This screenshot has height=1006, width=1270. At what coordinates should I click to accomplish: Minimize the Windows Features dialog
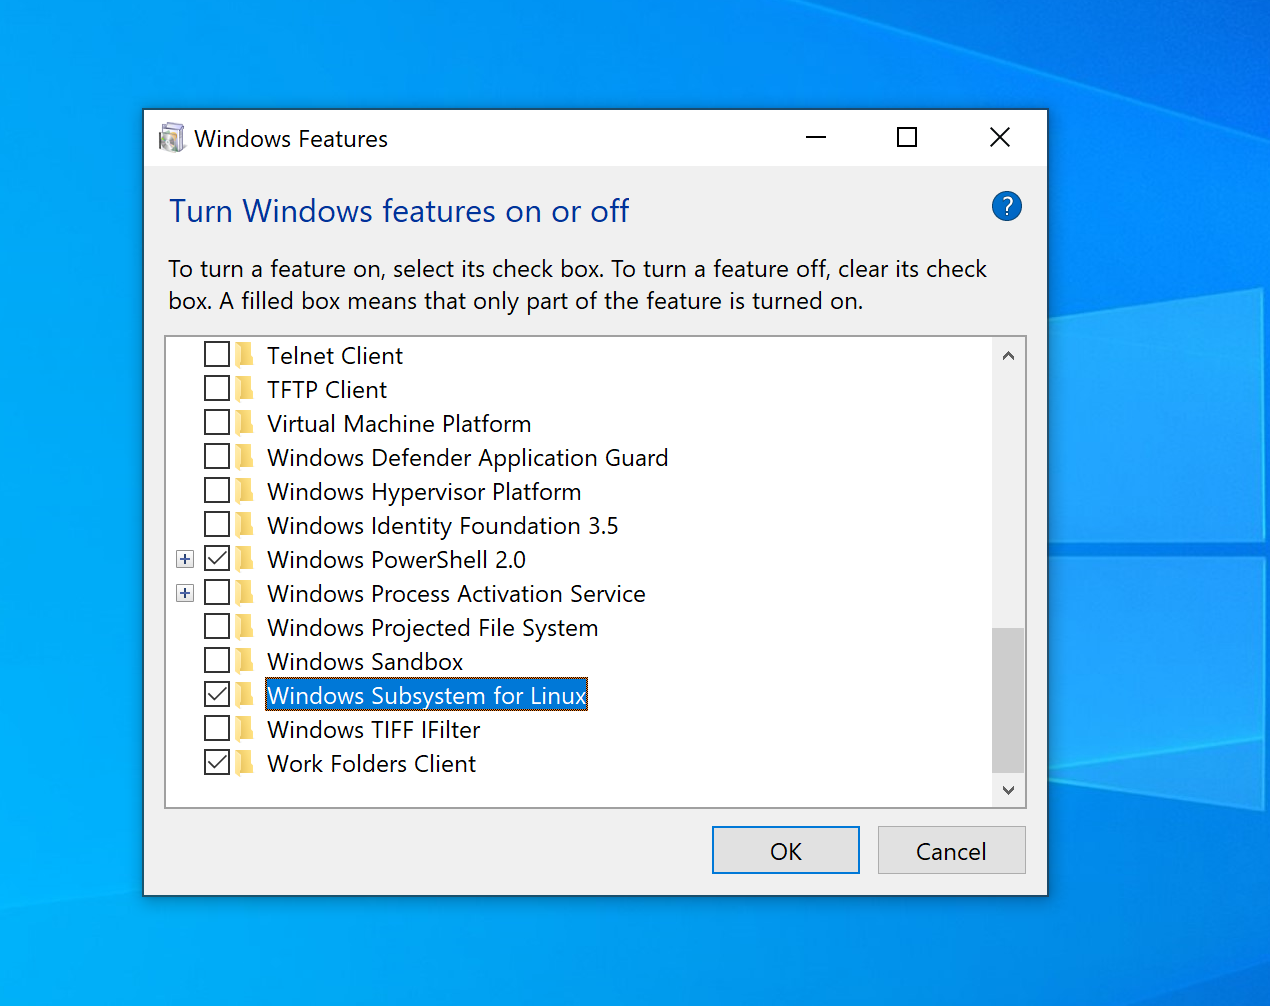point(816,137)
